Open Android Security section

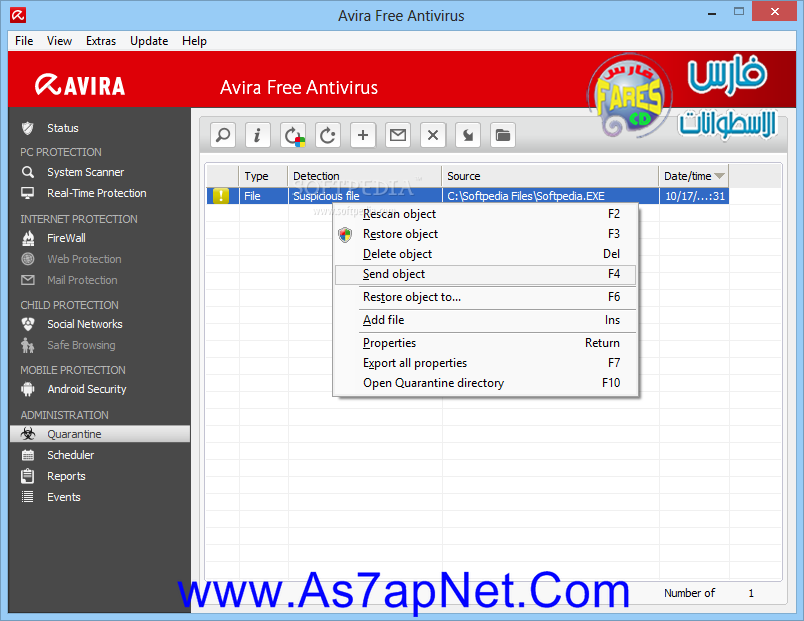pyautogui.click(x=87, y=389)
